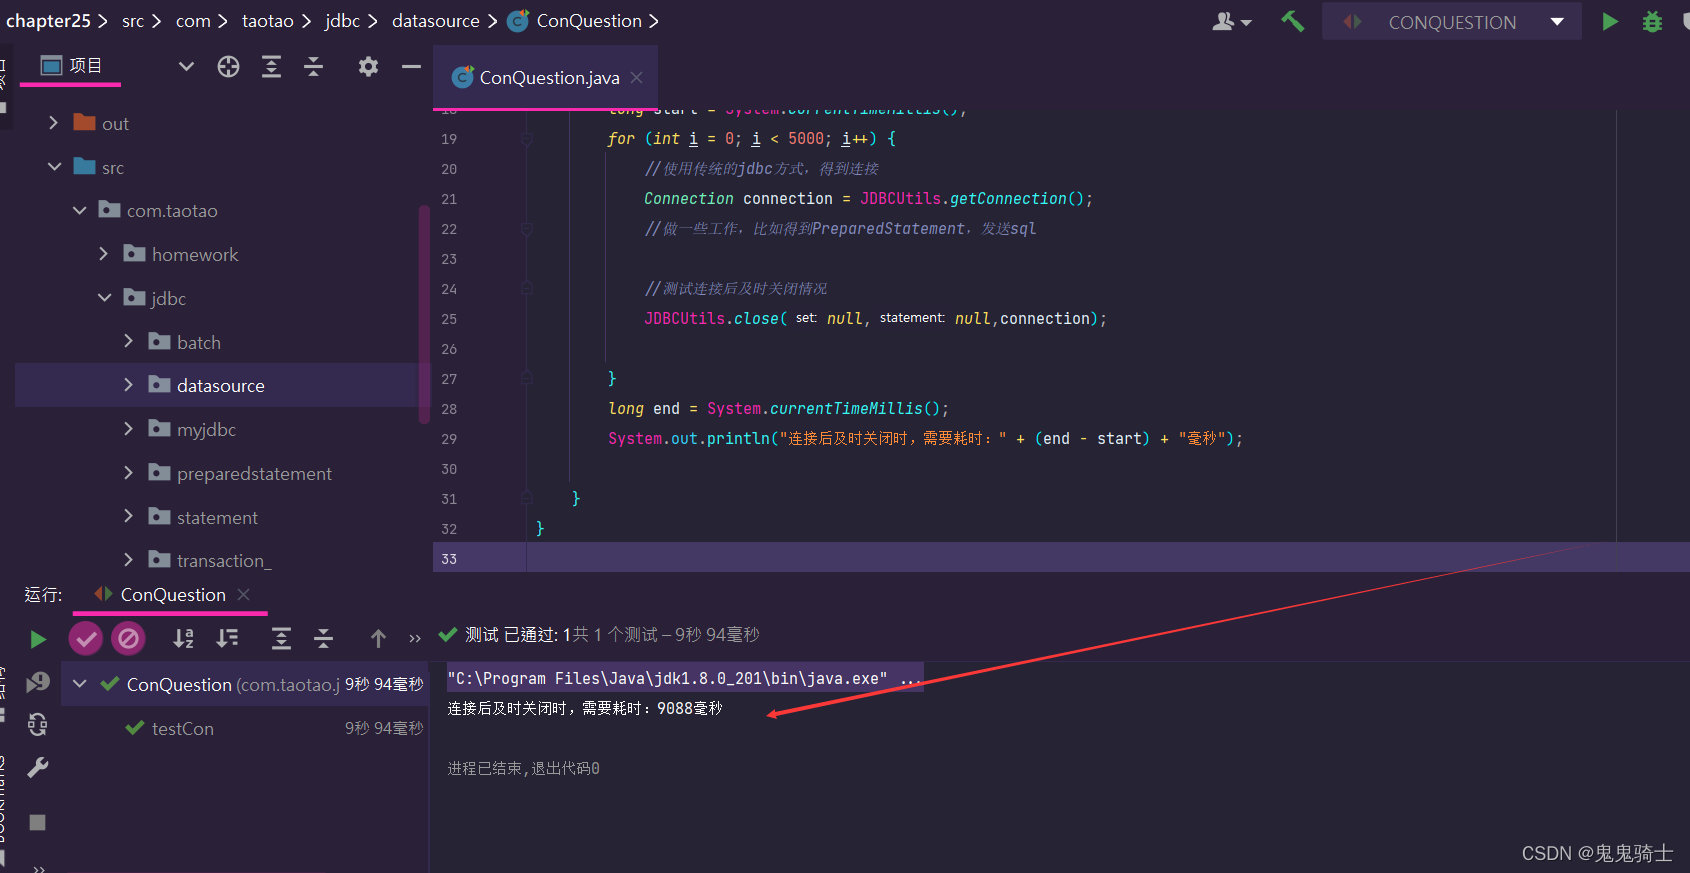Open project panel settings gear
Viewport: 1690px width, 873px height.
coord(368,66)
